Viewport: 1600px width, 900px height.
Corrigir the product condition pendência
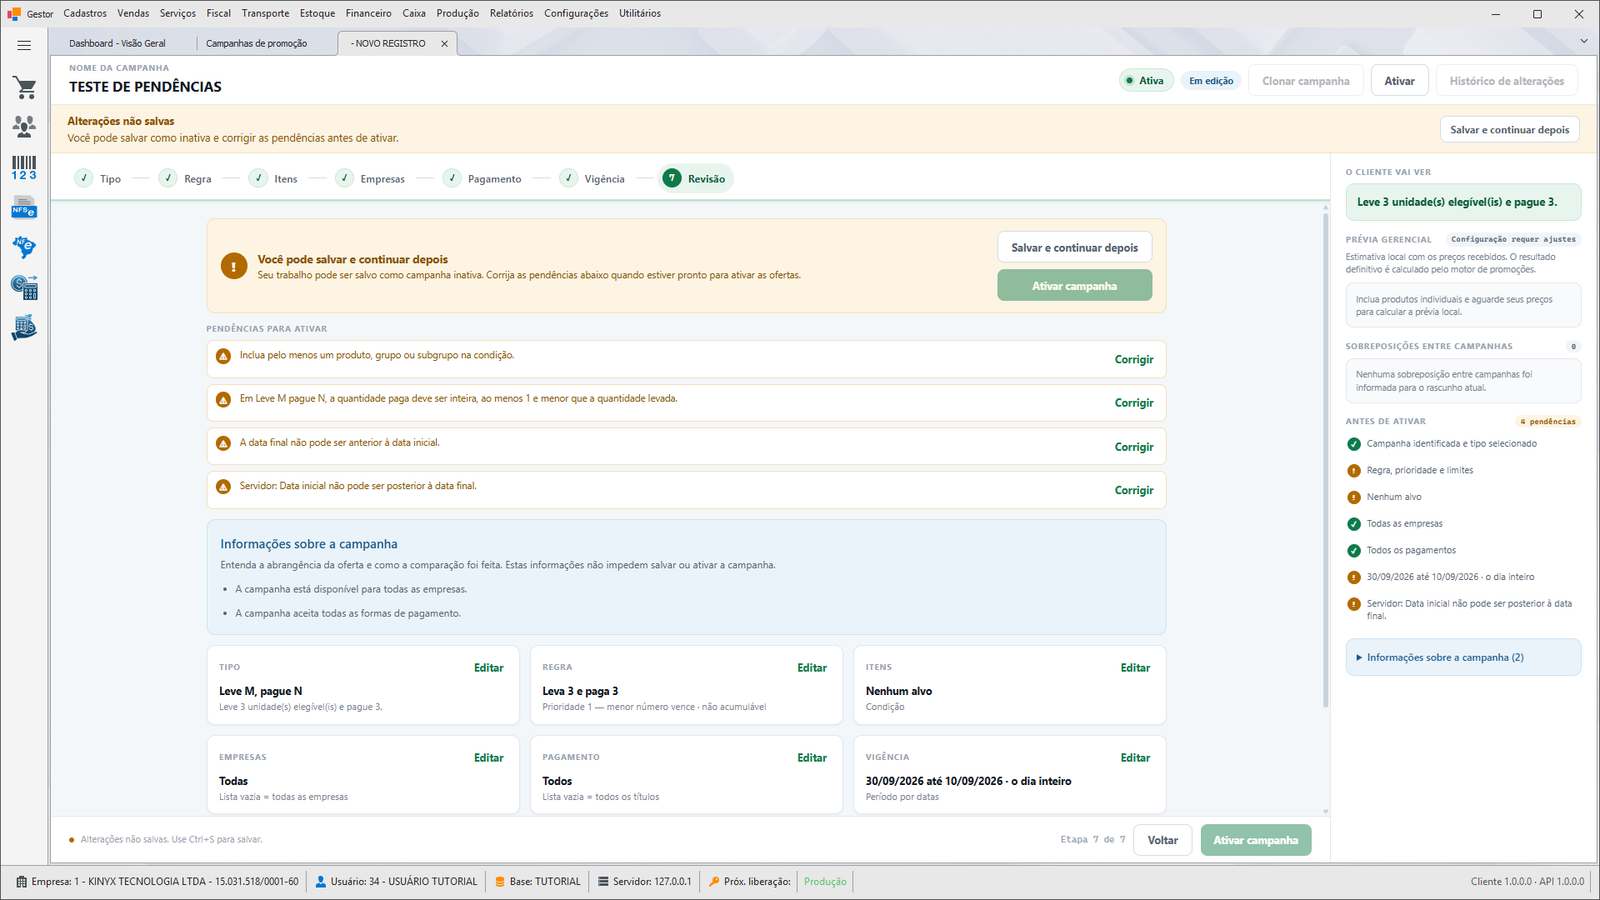click(x=1134, y=360)
